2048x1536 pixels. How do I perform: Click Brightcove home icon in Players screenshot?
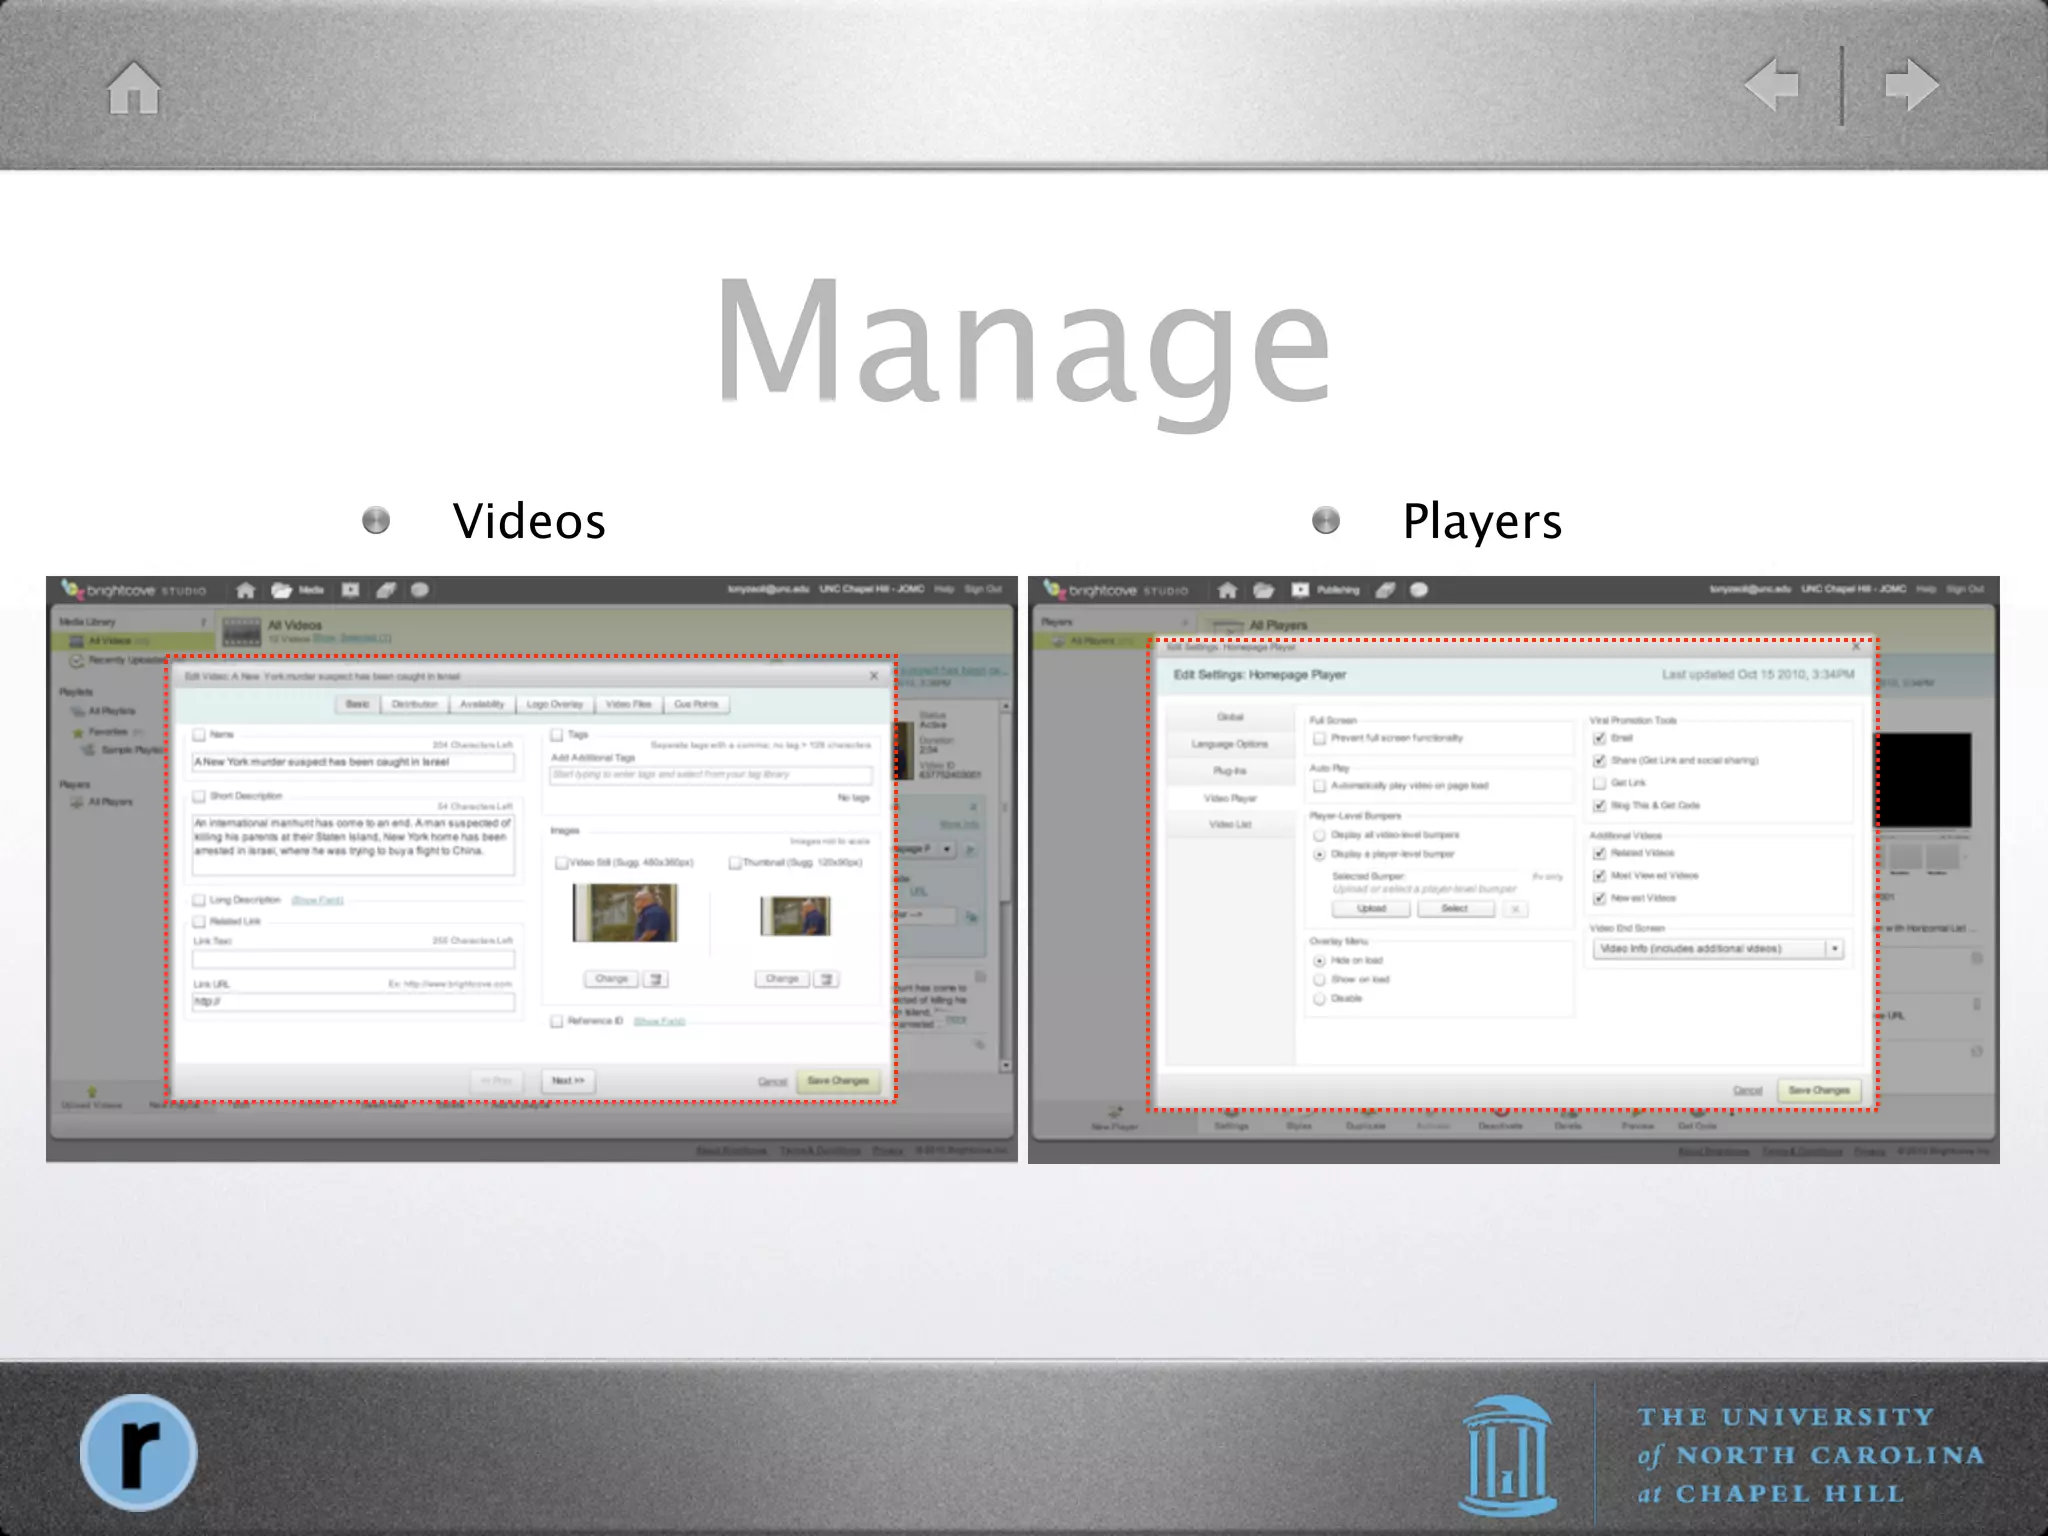[x=1228, y=590]
